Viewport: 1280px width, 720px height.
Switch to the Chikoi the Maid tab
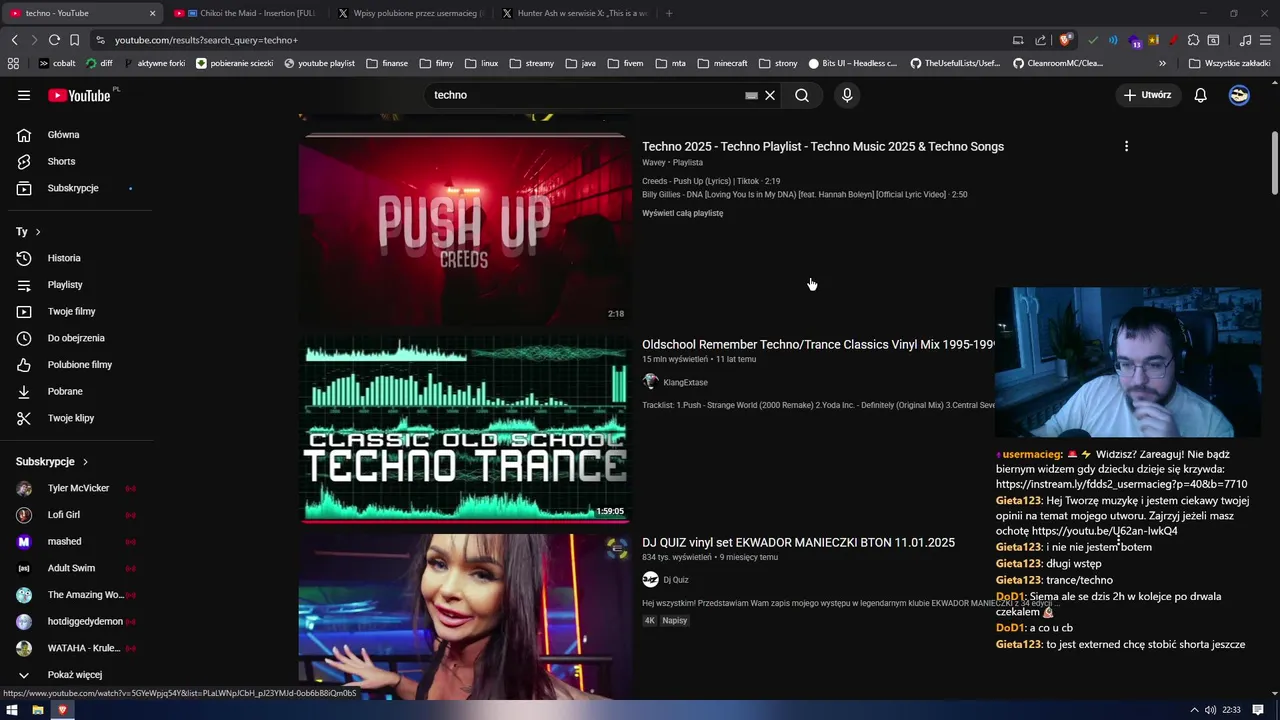(245, 13)
